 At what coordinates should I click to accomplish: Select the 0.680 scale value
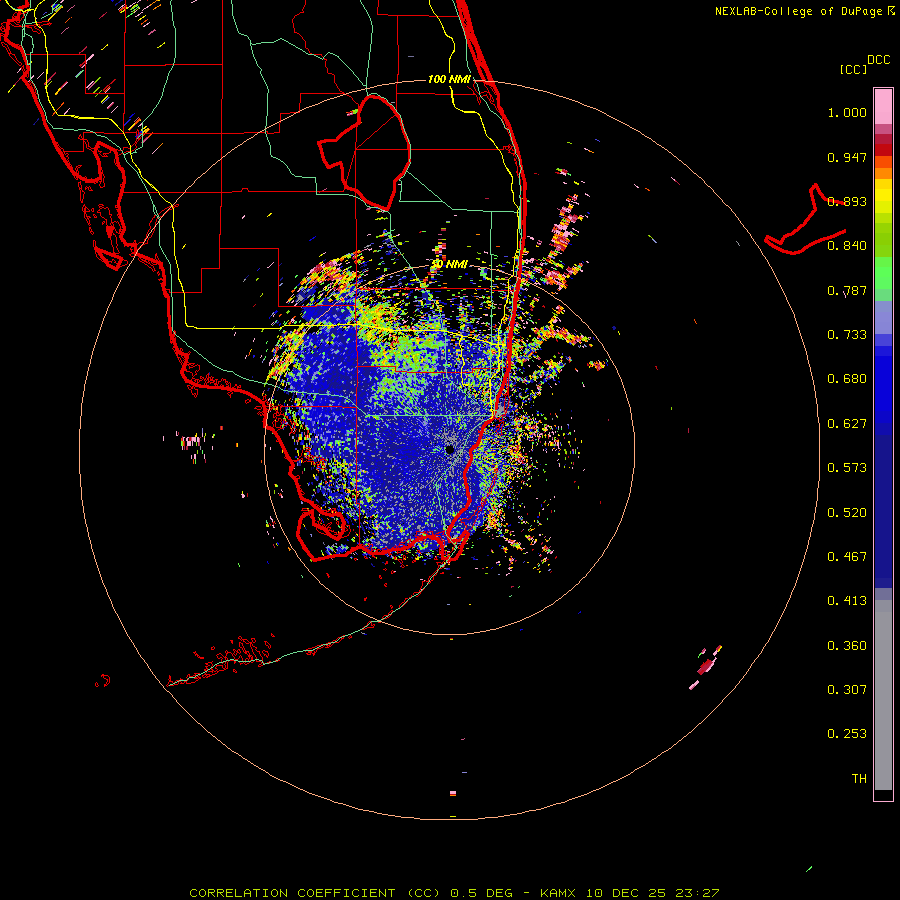[847, 379]
